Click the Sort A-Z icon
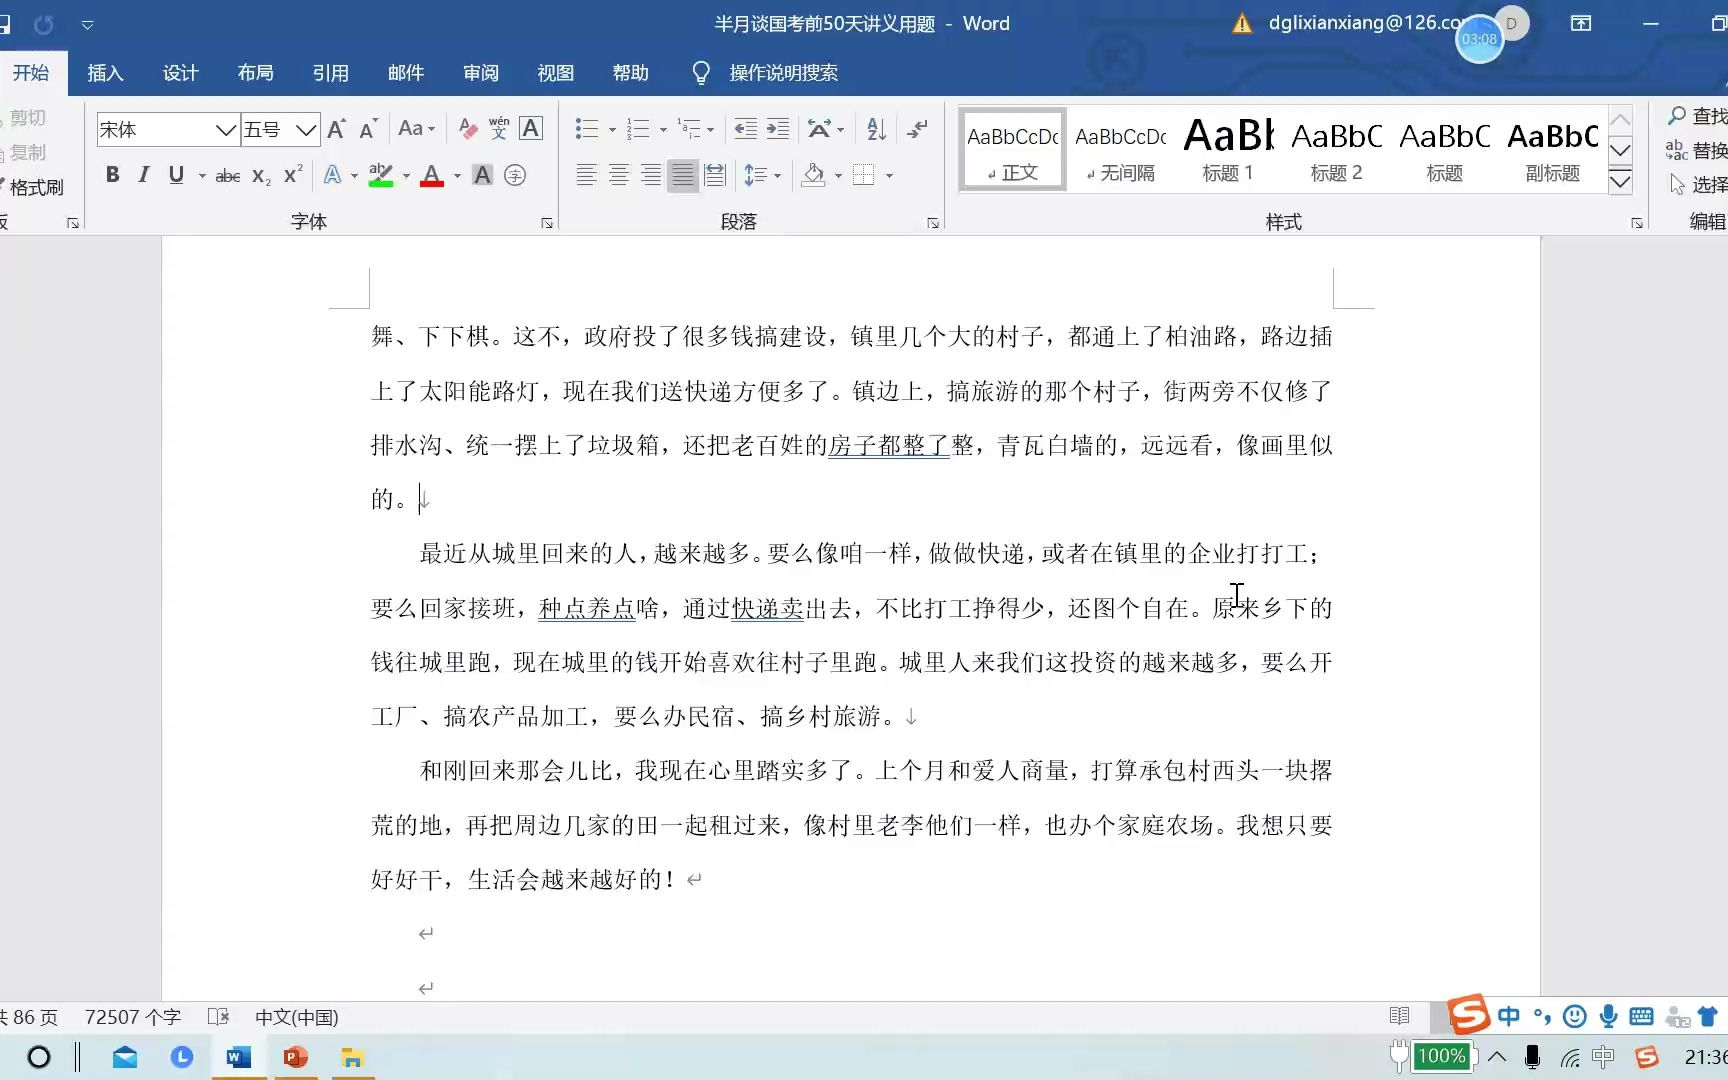Screen dimensions: 1728x1080 click(877, 128)
